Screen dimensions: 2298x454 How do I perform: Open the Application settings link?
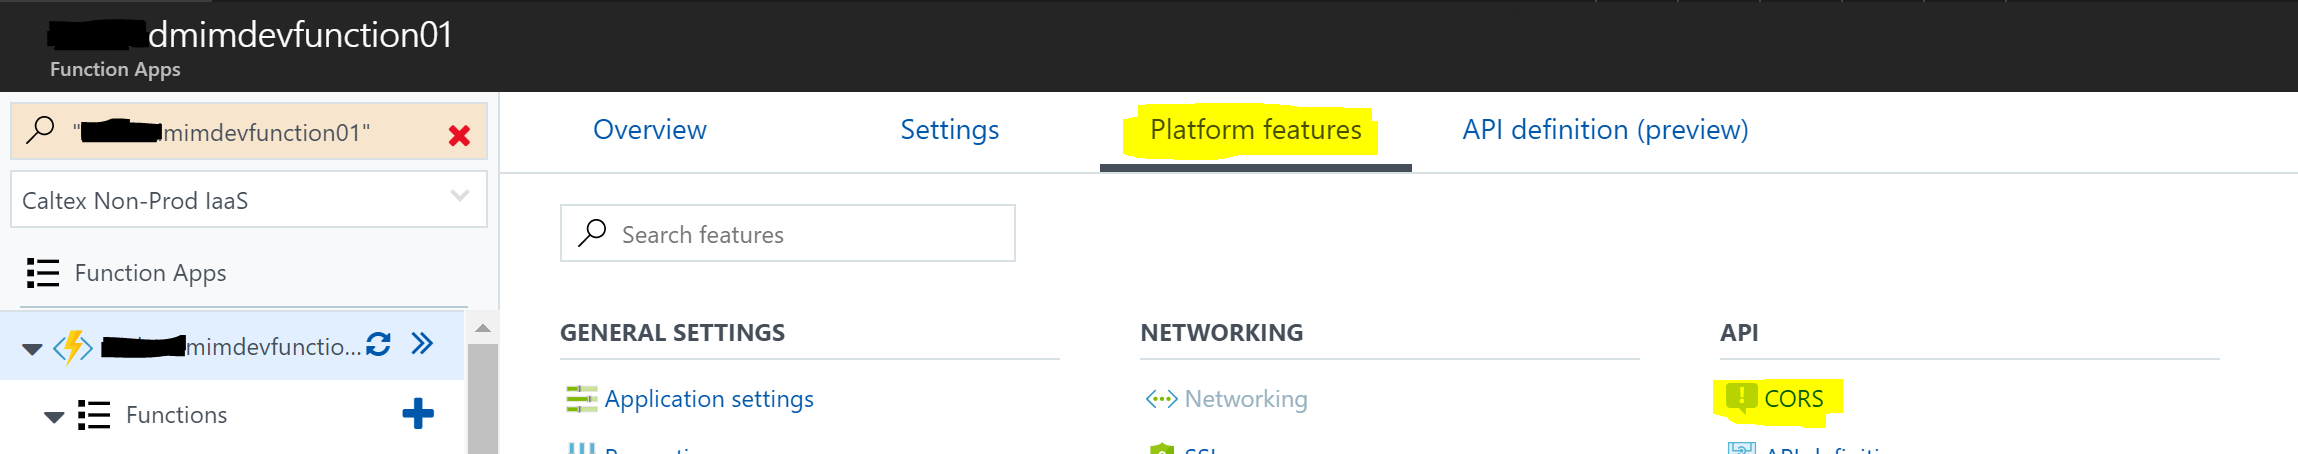tap(709, 399)
